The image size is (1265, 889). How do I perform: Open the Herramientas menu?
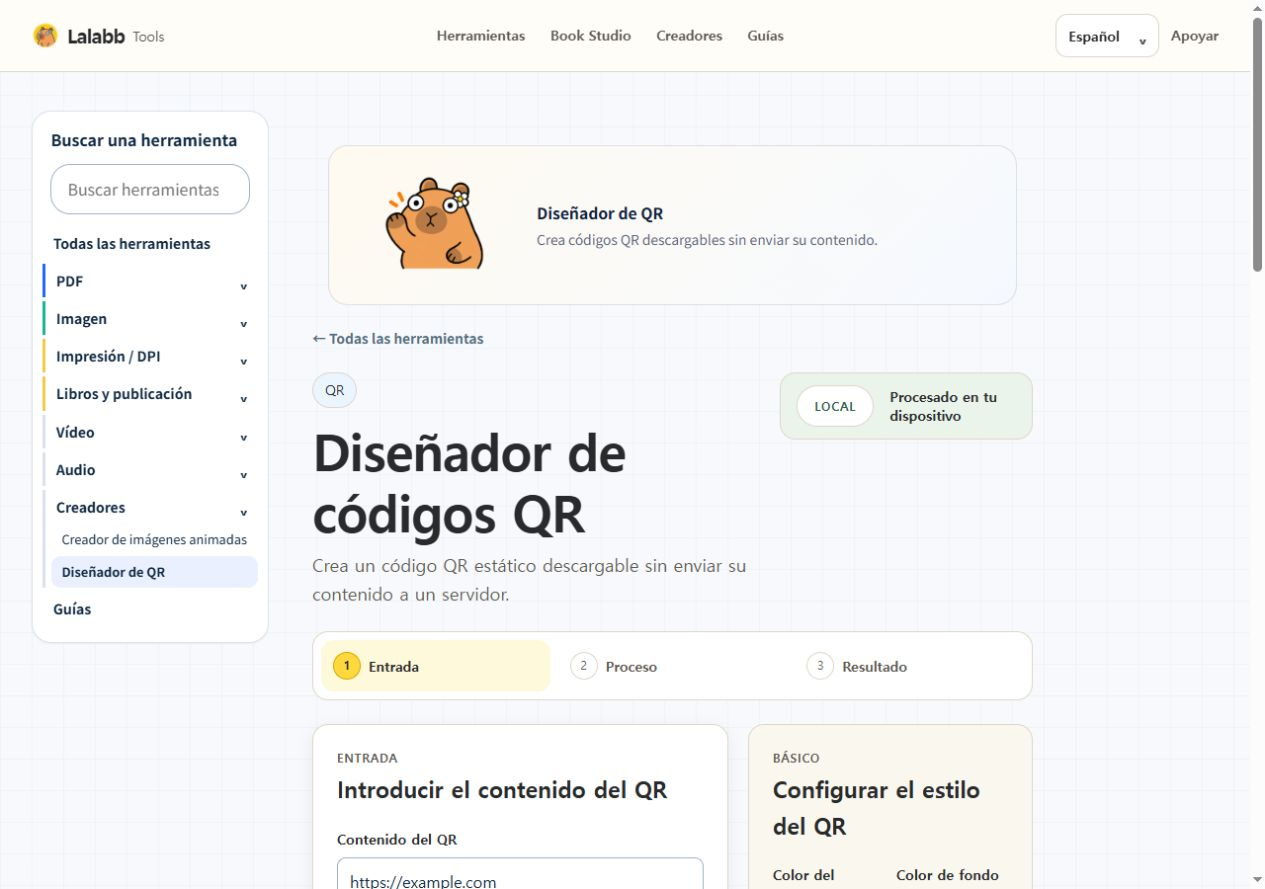(481, 36)
